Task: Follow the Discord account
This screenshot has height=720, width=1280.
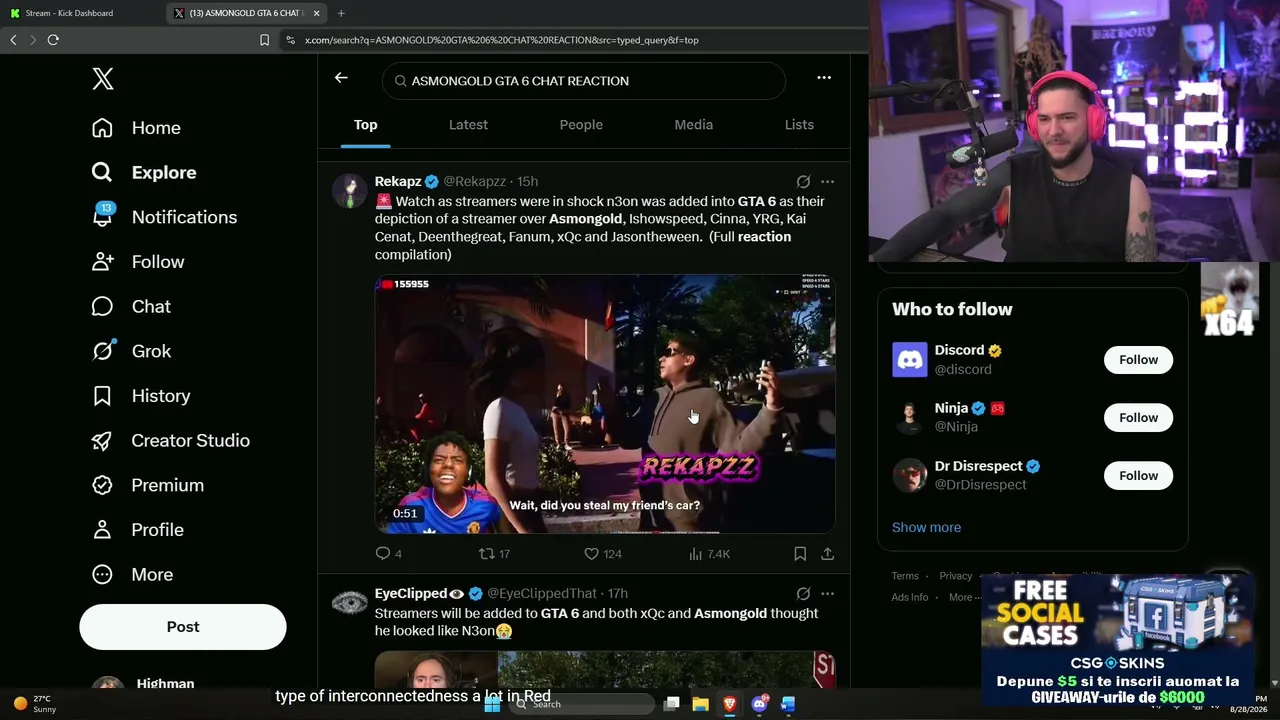Action: pos(1138,360)
